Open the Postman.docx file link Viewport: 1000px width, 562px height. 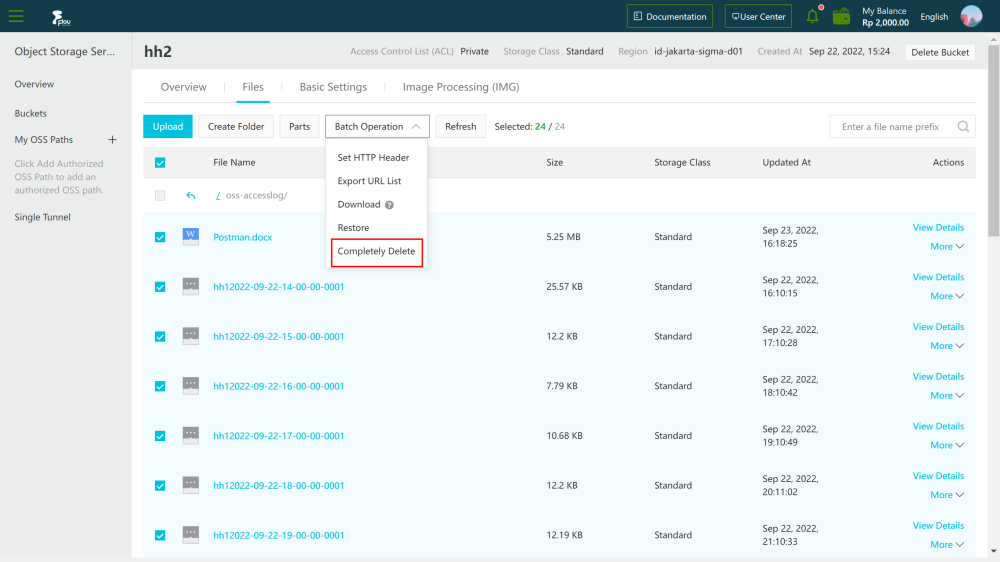coord(242,237)
